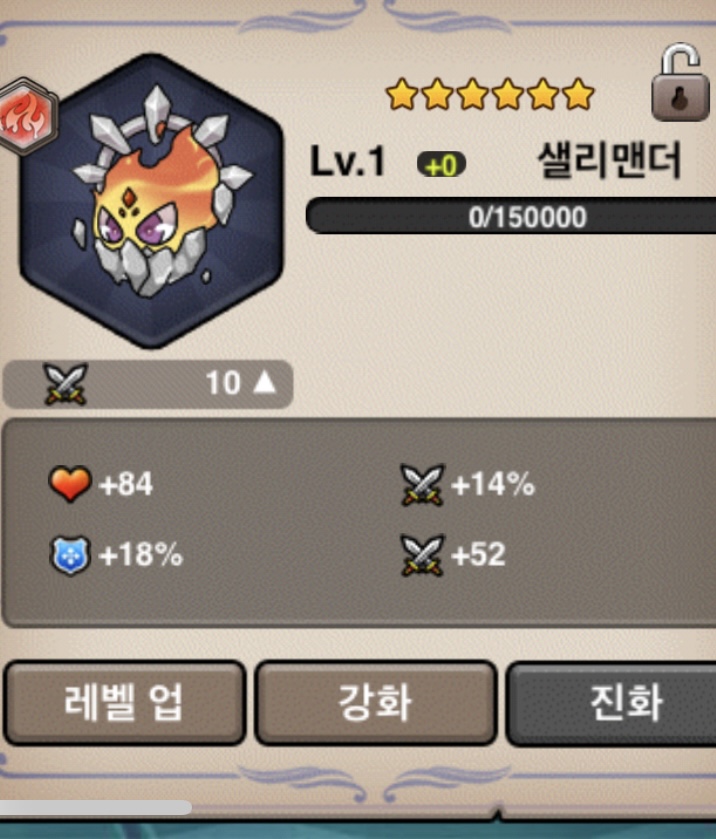Expand the attack power triangle arrow
The width and height of the screenshot is (716, 839).
pos(264,383)
